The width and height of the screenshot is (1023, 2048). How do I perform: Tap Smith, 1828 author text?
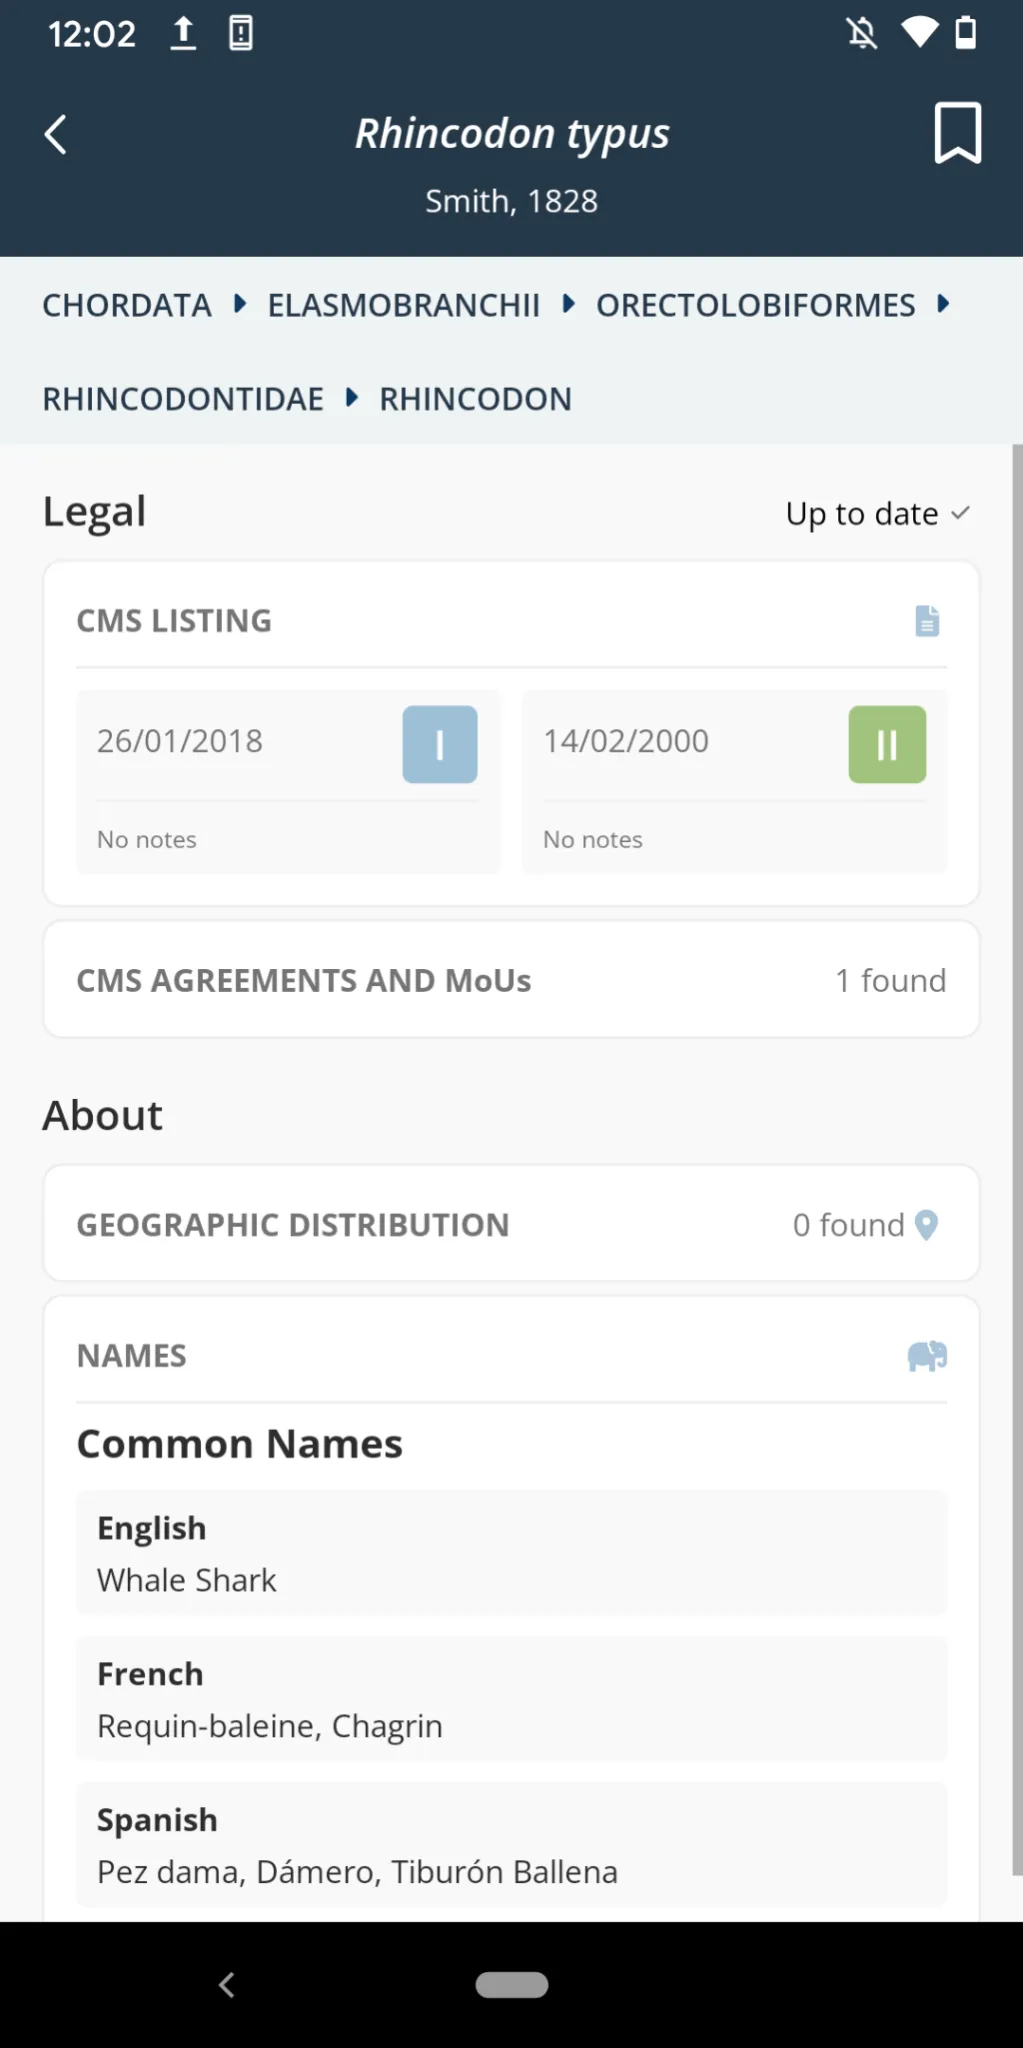pyautogui.click(x=512, y=201)
